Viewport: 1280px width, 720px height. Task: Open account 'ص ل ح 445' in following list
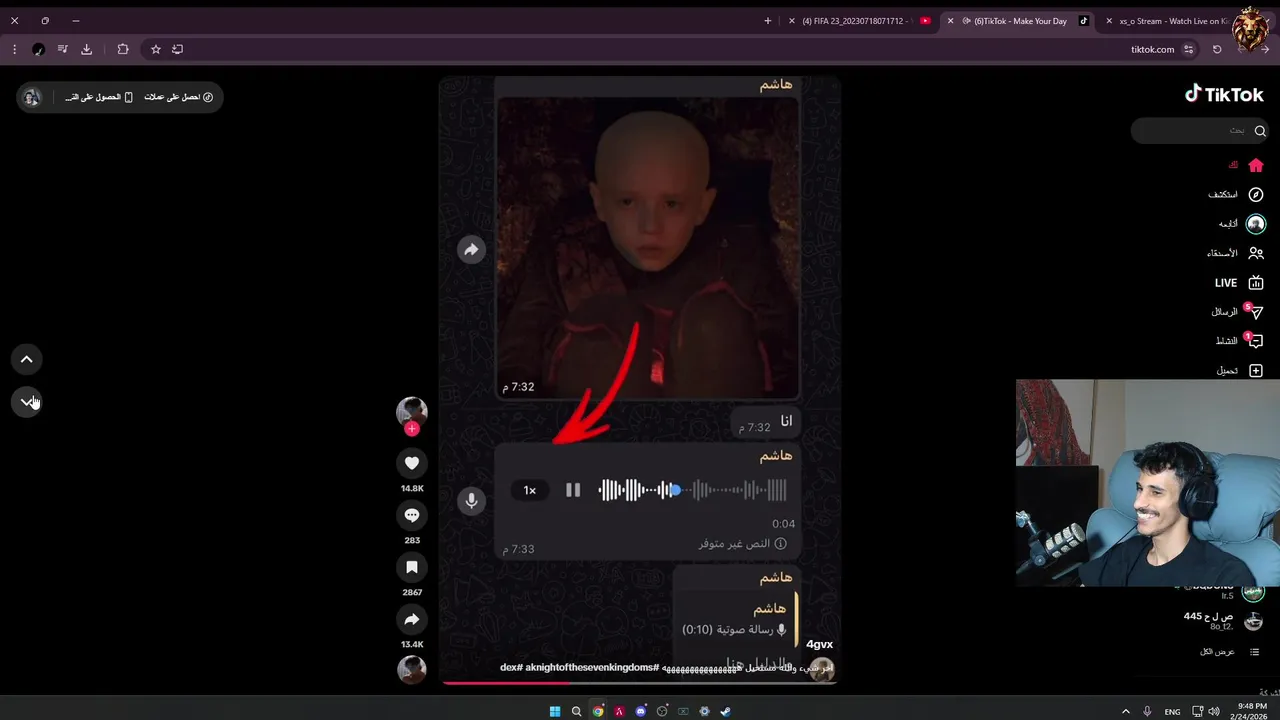[x=1223, y=620]
